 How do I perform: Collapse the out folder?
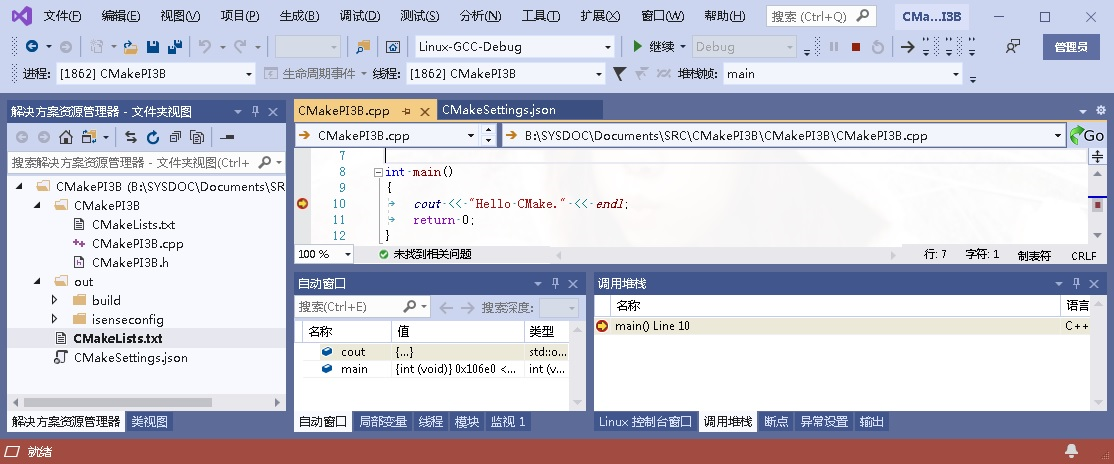(x=37, y=281)
